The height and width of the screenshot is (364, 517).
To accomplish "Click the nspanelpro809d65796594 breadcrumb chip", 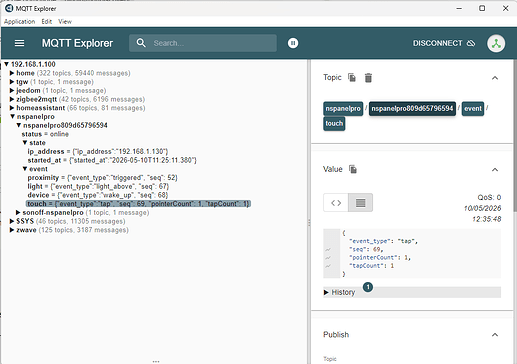I will (x=412, y=109).
